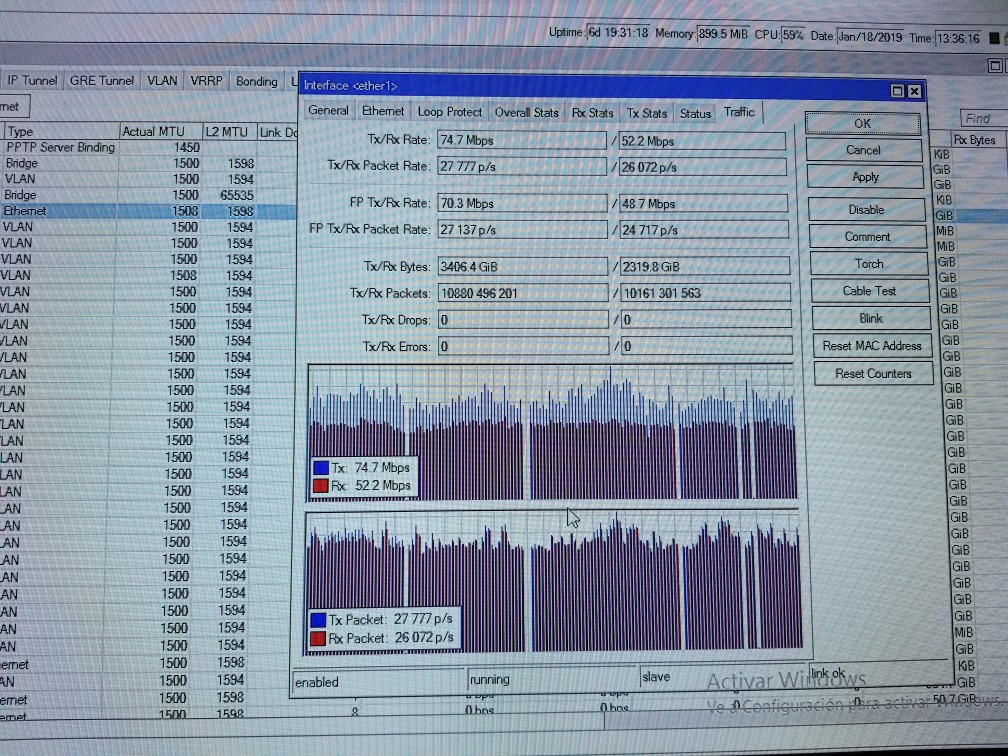
Task: Click the Memory value 899.5 MiB
Action: coord(723,33)
